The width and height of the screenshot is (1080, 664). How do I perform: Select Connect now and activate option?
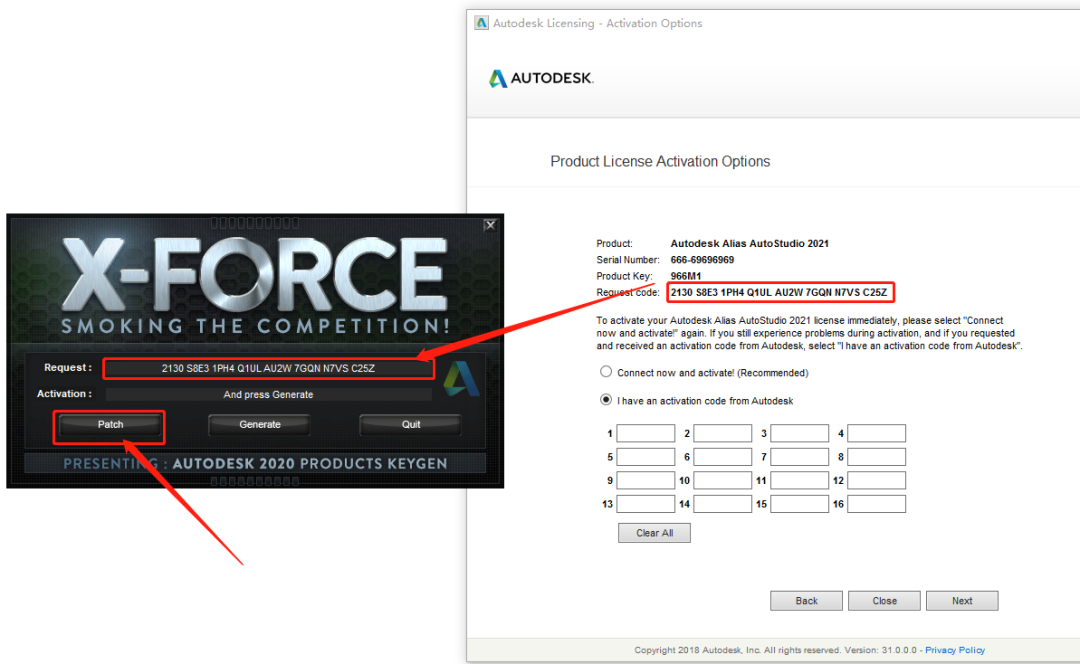click(605, 372)
